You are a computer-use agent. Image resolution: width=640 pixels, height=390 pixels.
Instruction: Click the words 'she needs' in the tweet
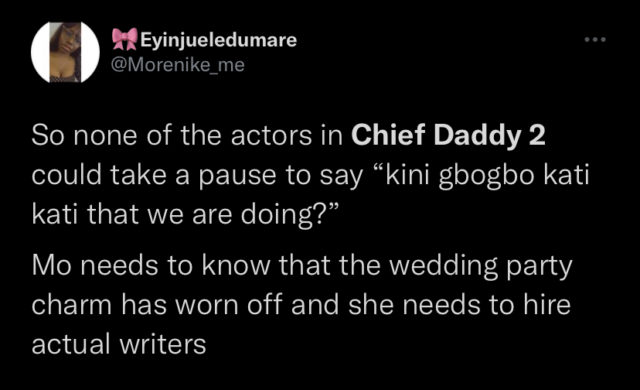click(414, 305)
